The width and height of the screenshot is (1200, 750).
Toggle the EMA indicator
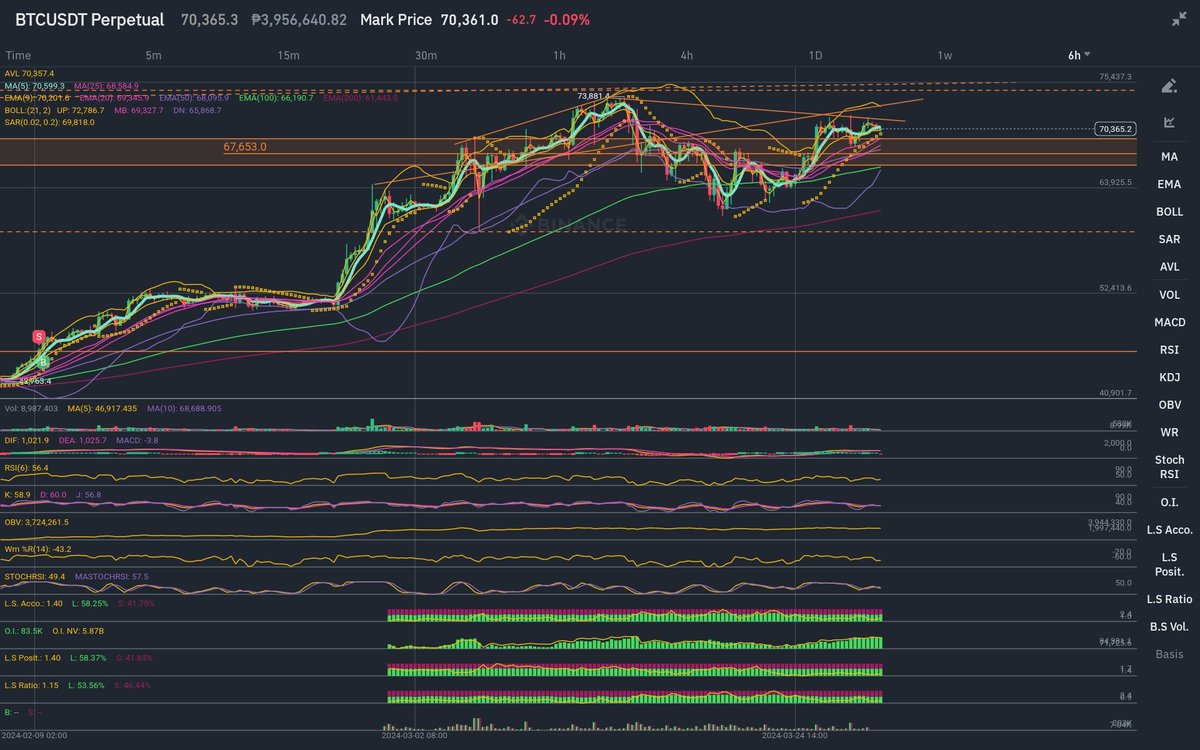click(1169, 184)
